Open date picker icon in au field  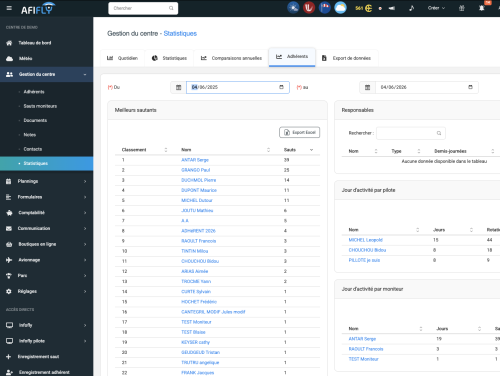[470, 87]
